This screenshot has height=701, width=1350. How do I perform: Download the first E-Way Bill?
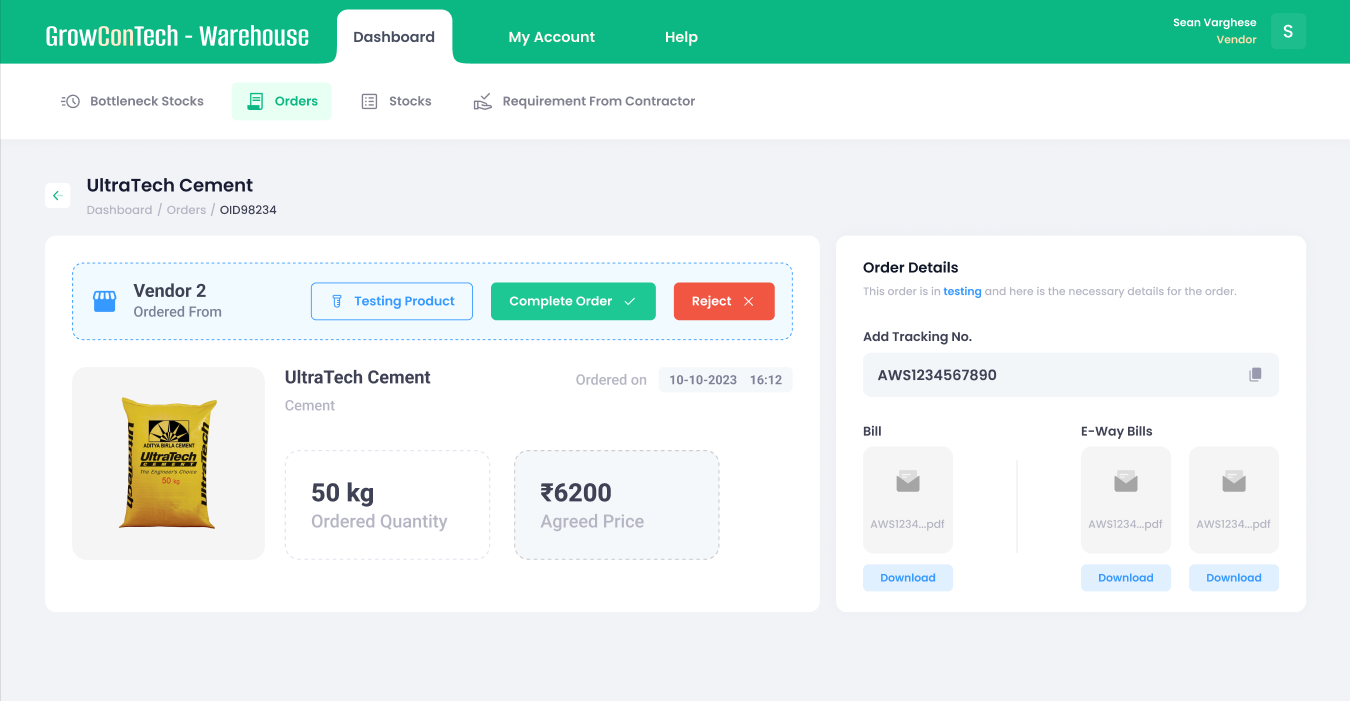click(x=1126, y=578)
